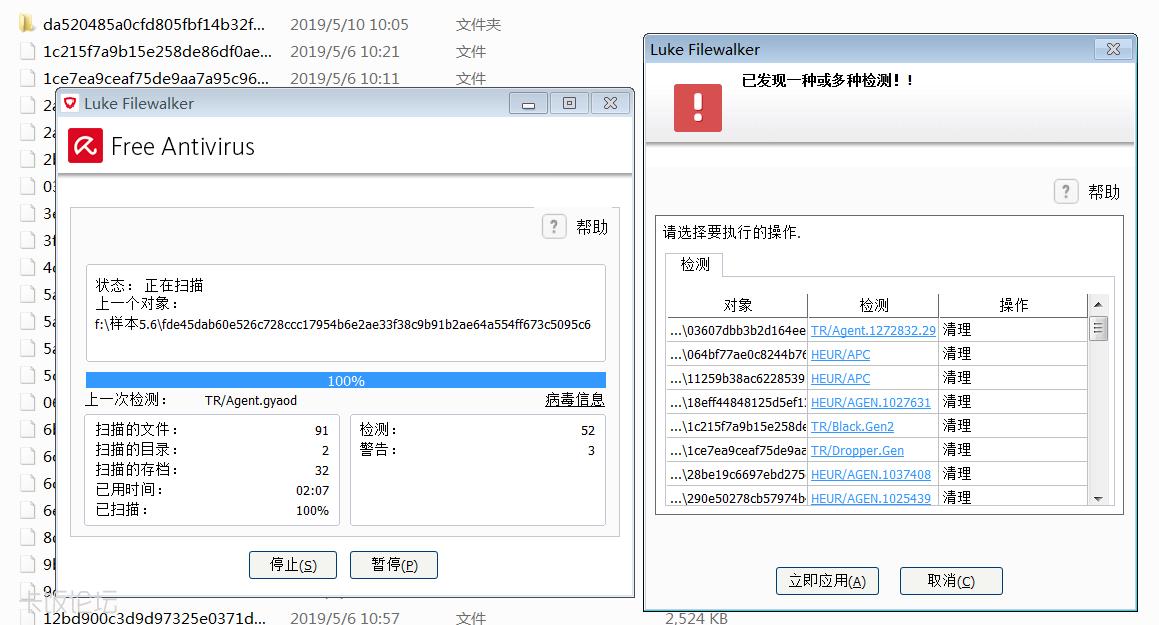Open the TR/Agent.1272832.29 detection link
Viewport: 1159px width, 625px height.
(x=872, y=330)
